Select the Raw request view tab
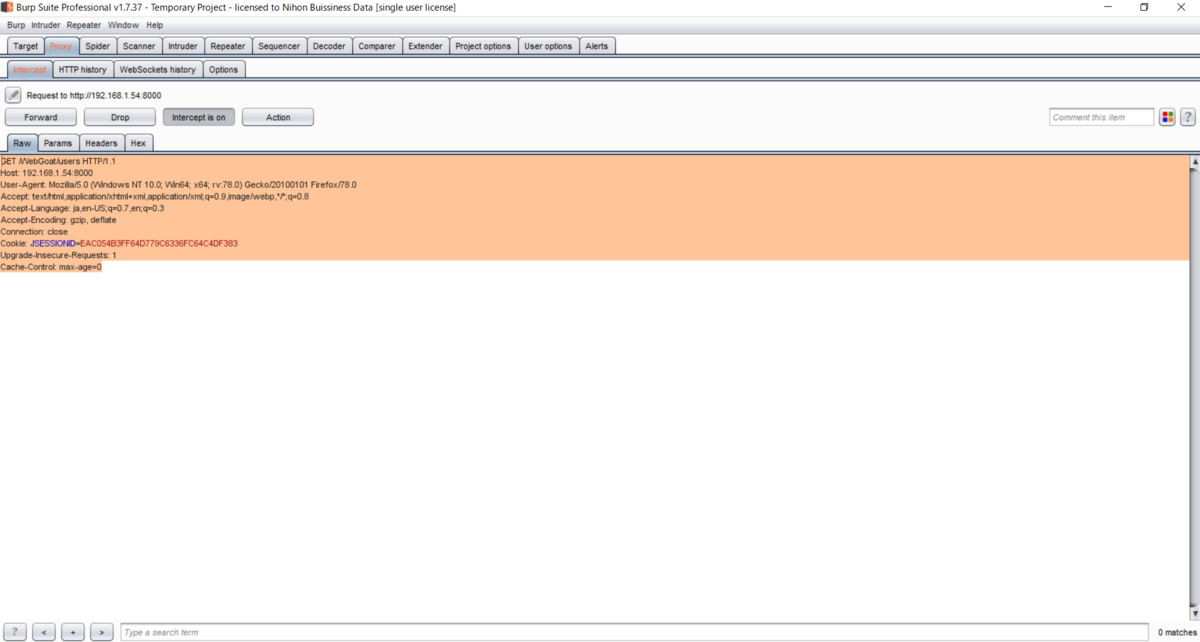The image size is (1200, 642). (22, 143)
